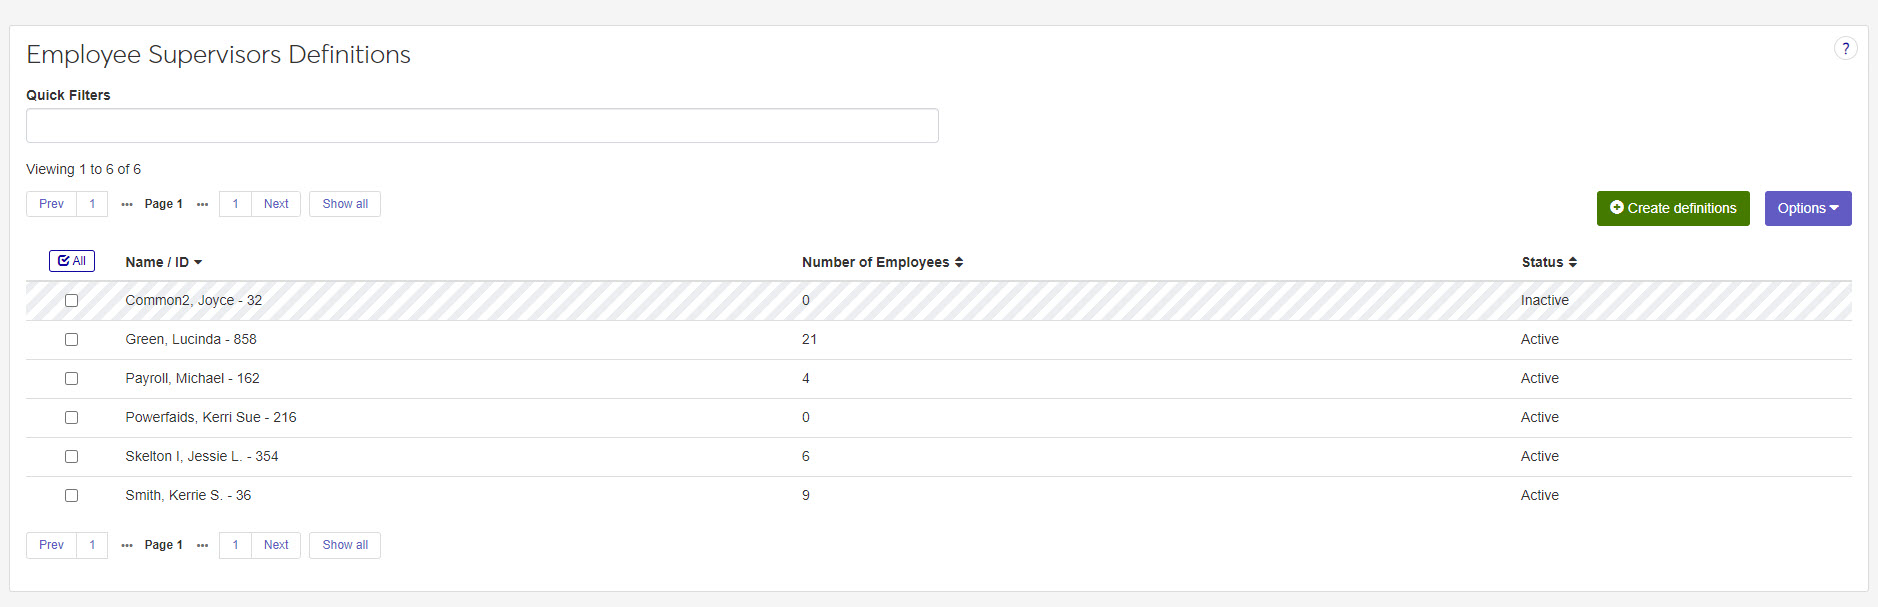Go to Next page using top pagination
Screen dimensions: 1878x607
276,204
